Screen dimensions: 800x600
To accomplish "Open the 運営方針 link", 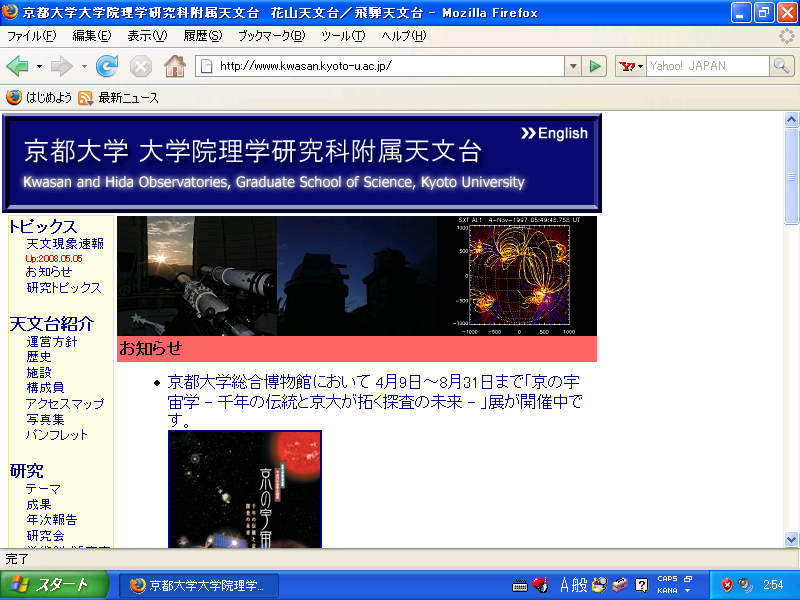I will click(x=52, y=342).
